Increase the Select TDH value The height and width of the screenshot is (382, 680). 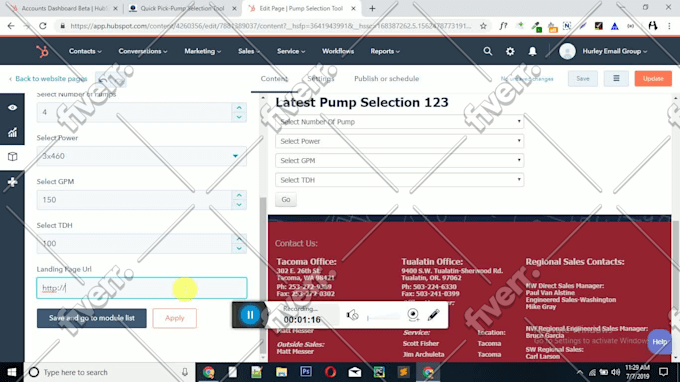pos(239,239)
